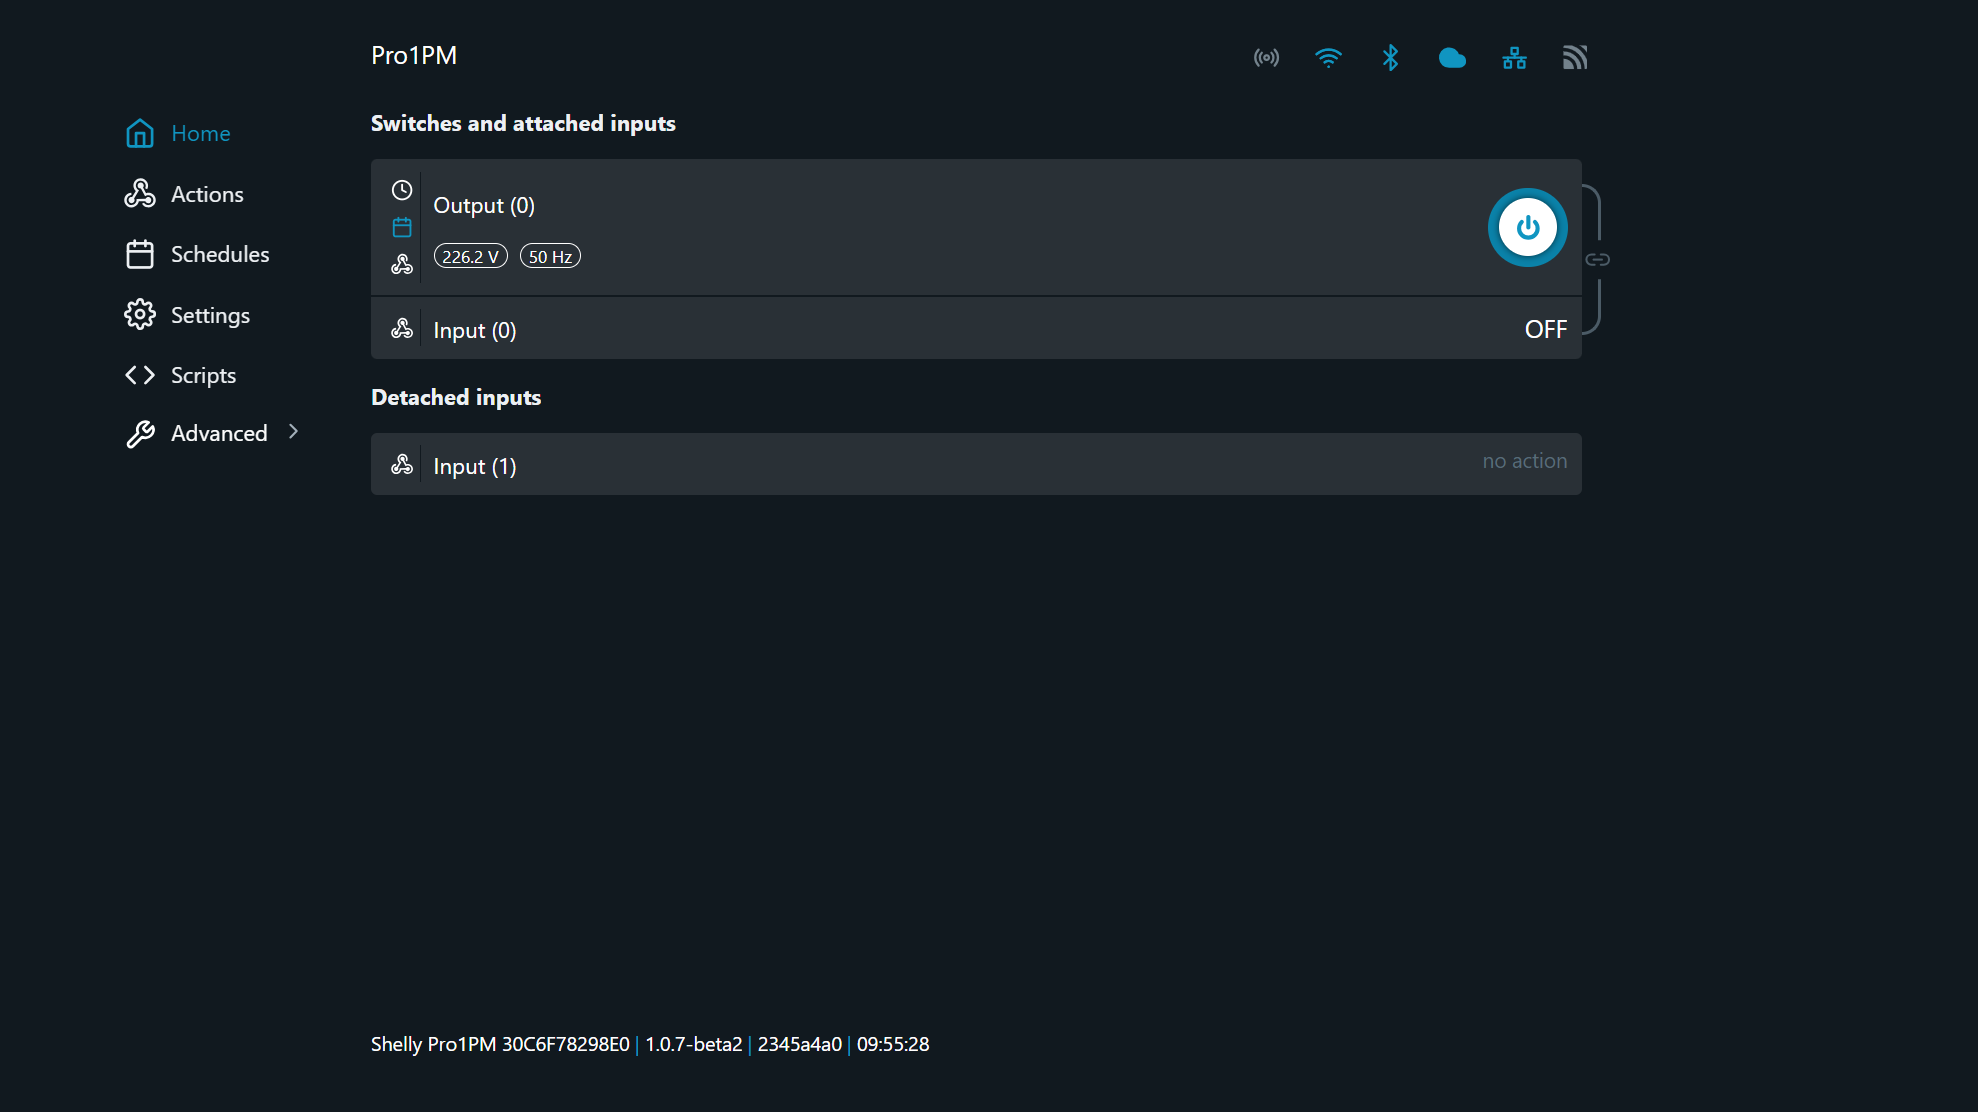Select Actions in the sidebar

pos(207,194)
